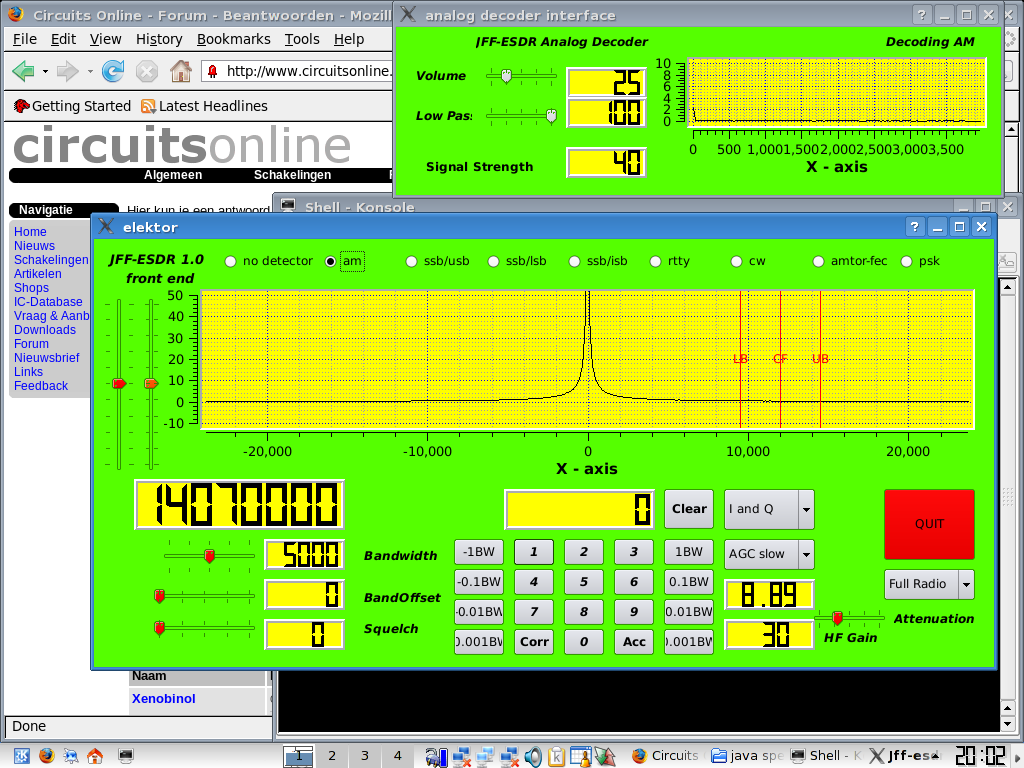This screenshot has width=1024, height=768.
Task: Click the volume speaker icon in system tray
Action: (533, 756)
